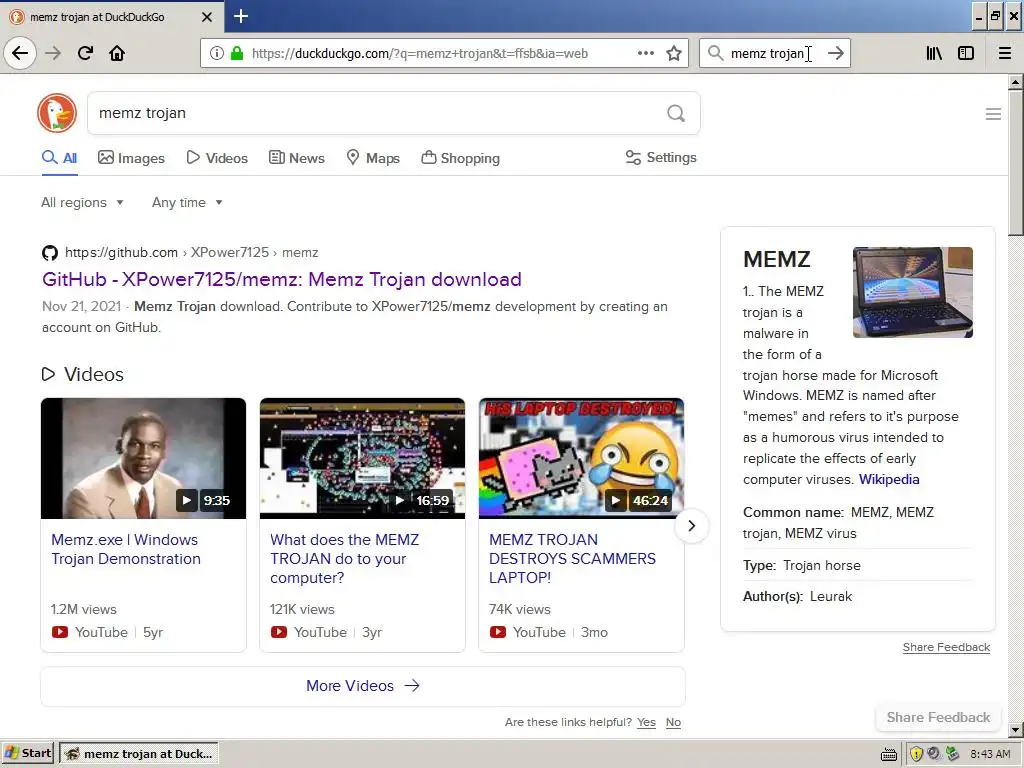Play the Memz.exe demonstration video

tap(144, 458)
